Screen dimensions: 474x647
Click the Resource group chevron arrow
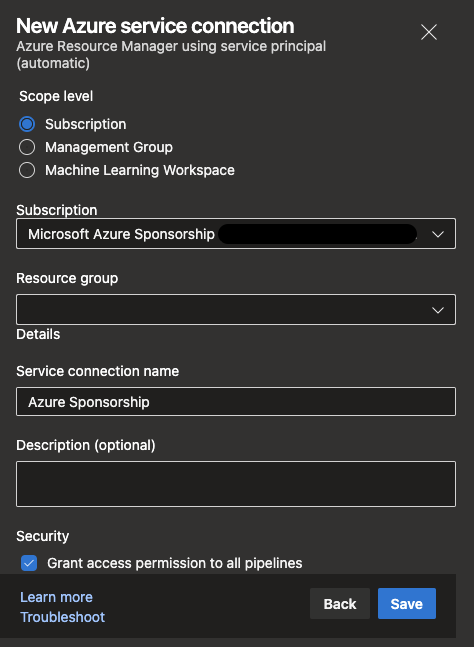tap(438, 310)
